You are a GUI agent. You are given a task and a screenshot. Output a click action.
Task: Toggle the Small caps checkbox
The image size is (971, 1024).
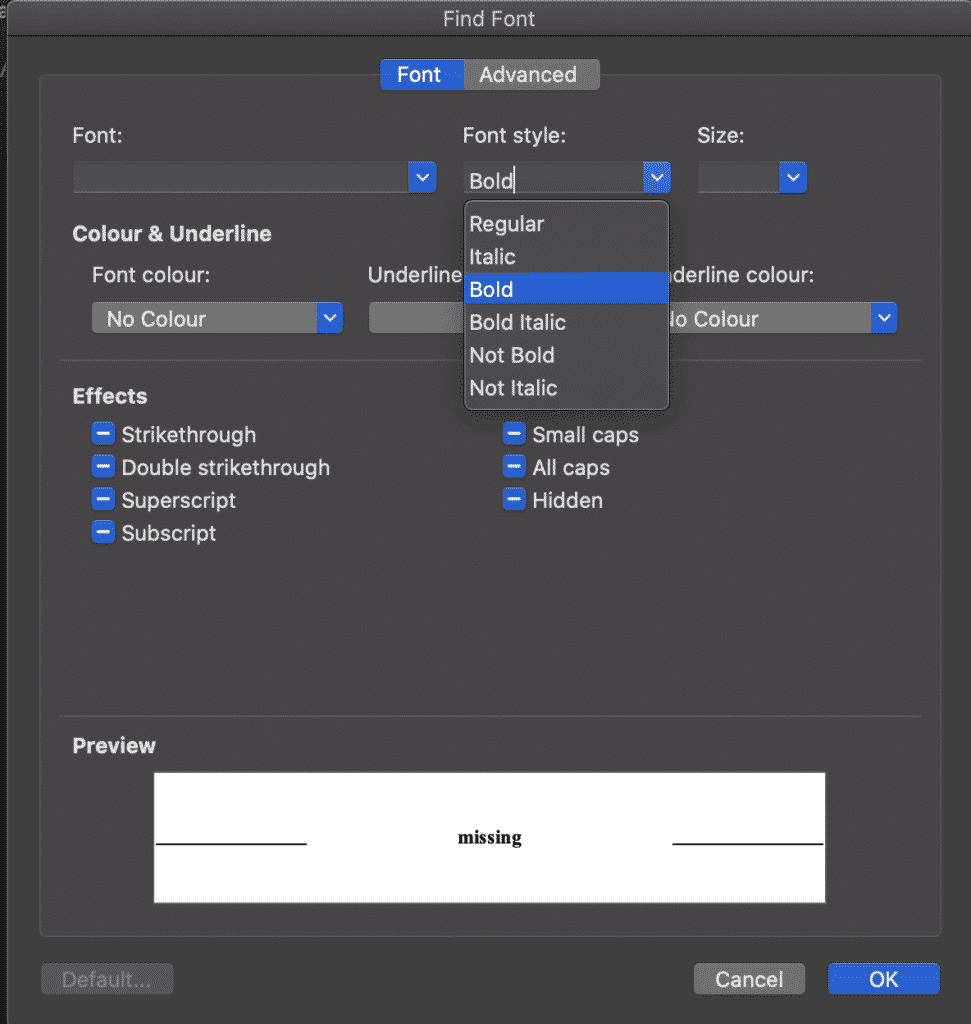click(514, 434)
